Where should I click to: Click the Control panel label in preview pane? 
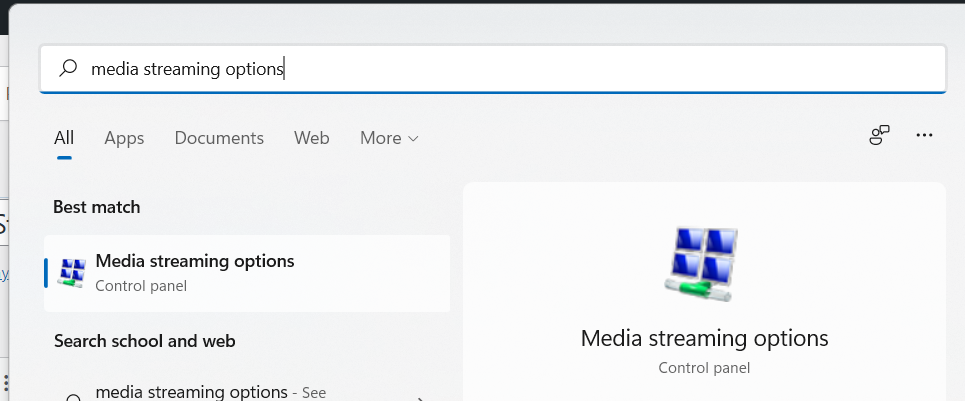[704, 368]
